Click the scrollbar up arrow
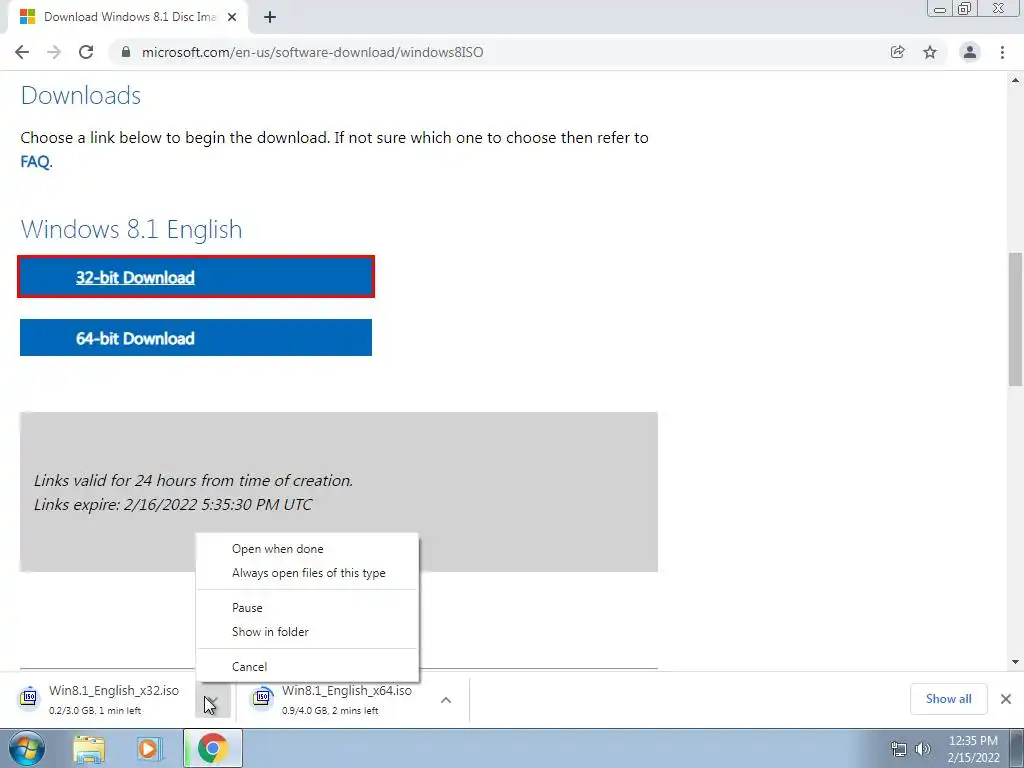This screenshot has width=1024, height=768. 1015,80
